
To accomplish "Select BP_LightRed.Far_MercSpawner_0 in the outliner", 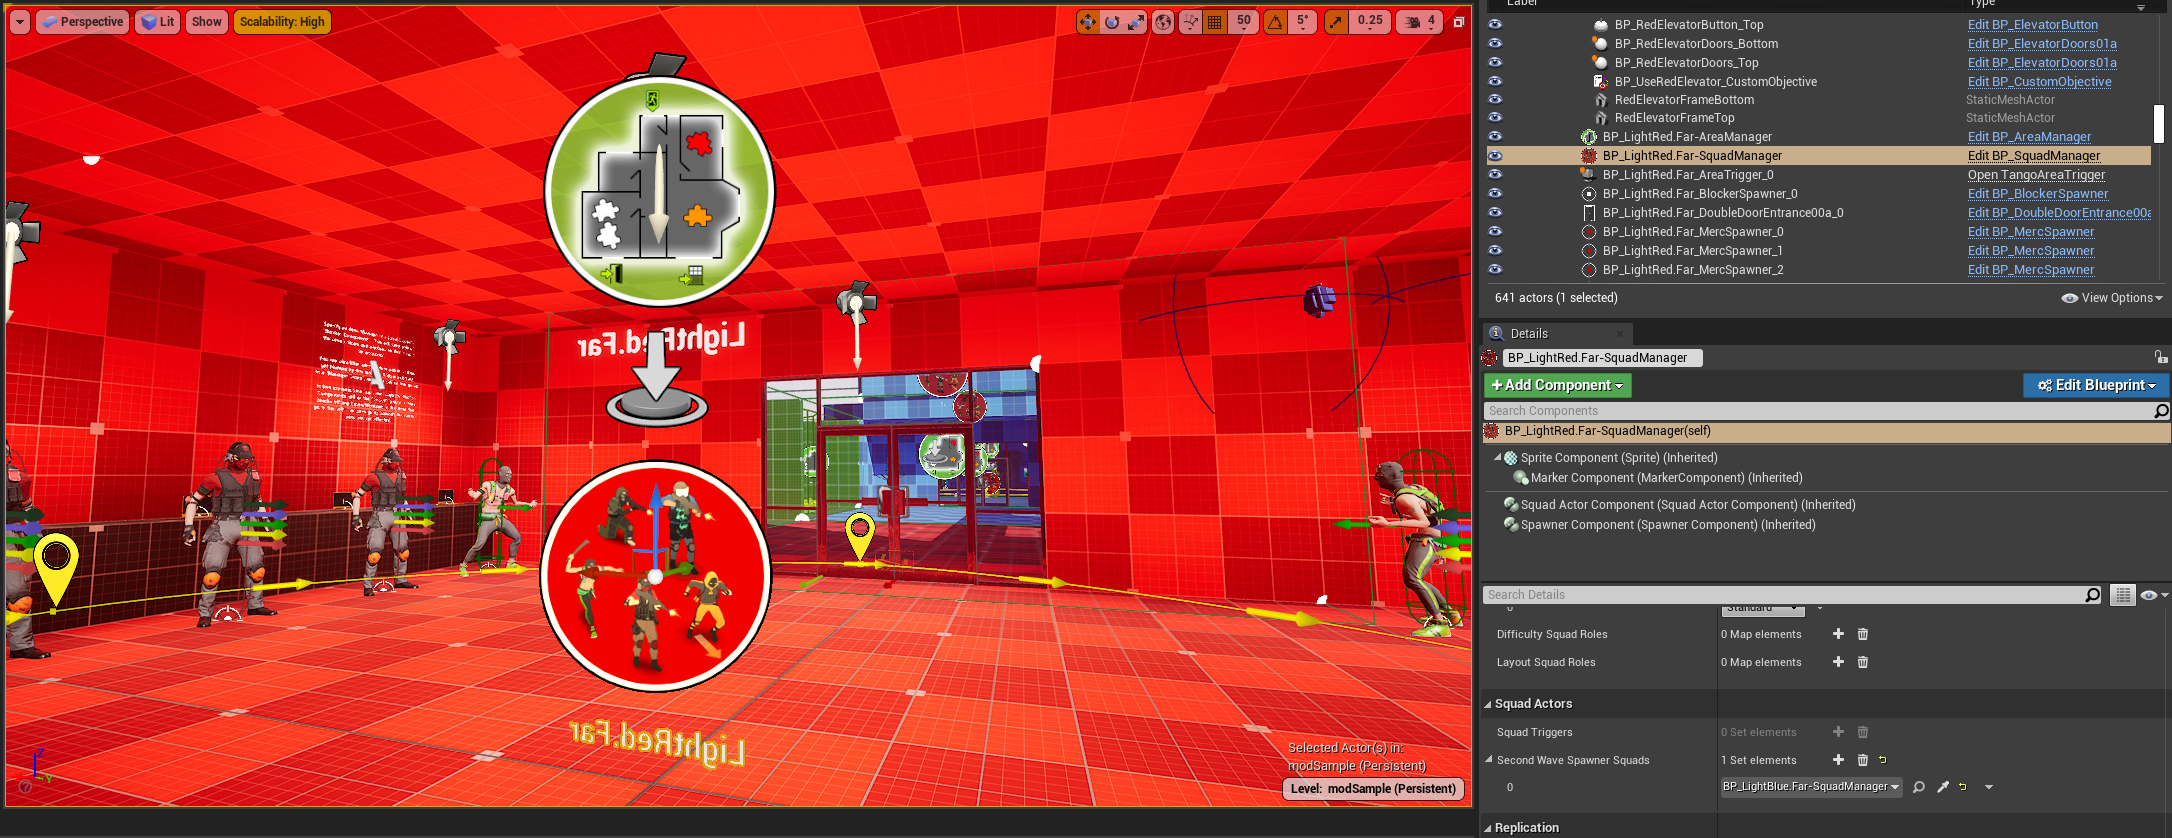I will pos(1693,232).
